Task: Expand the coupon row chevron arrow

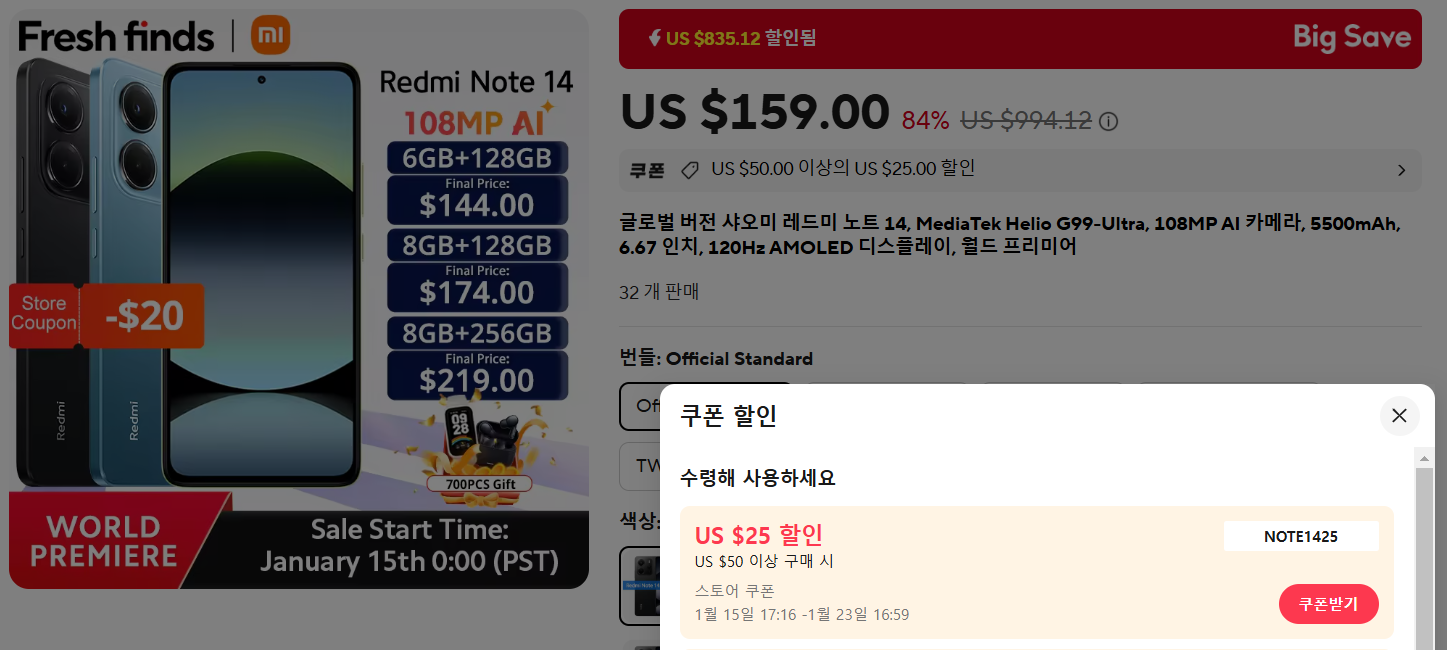Action: (1401, 170)
